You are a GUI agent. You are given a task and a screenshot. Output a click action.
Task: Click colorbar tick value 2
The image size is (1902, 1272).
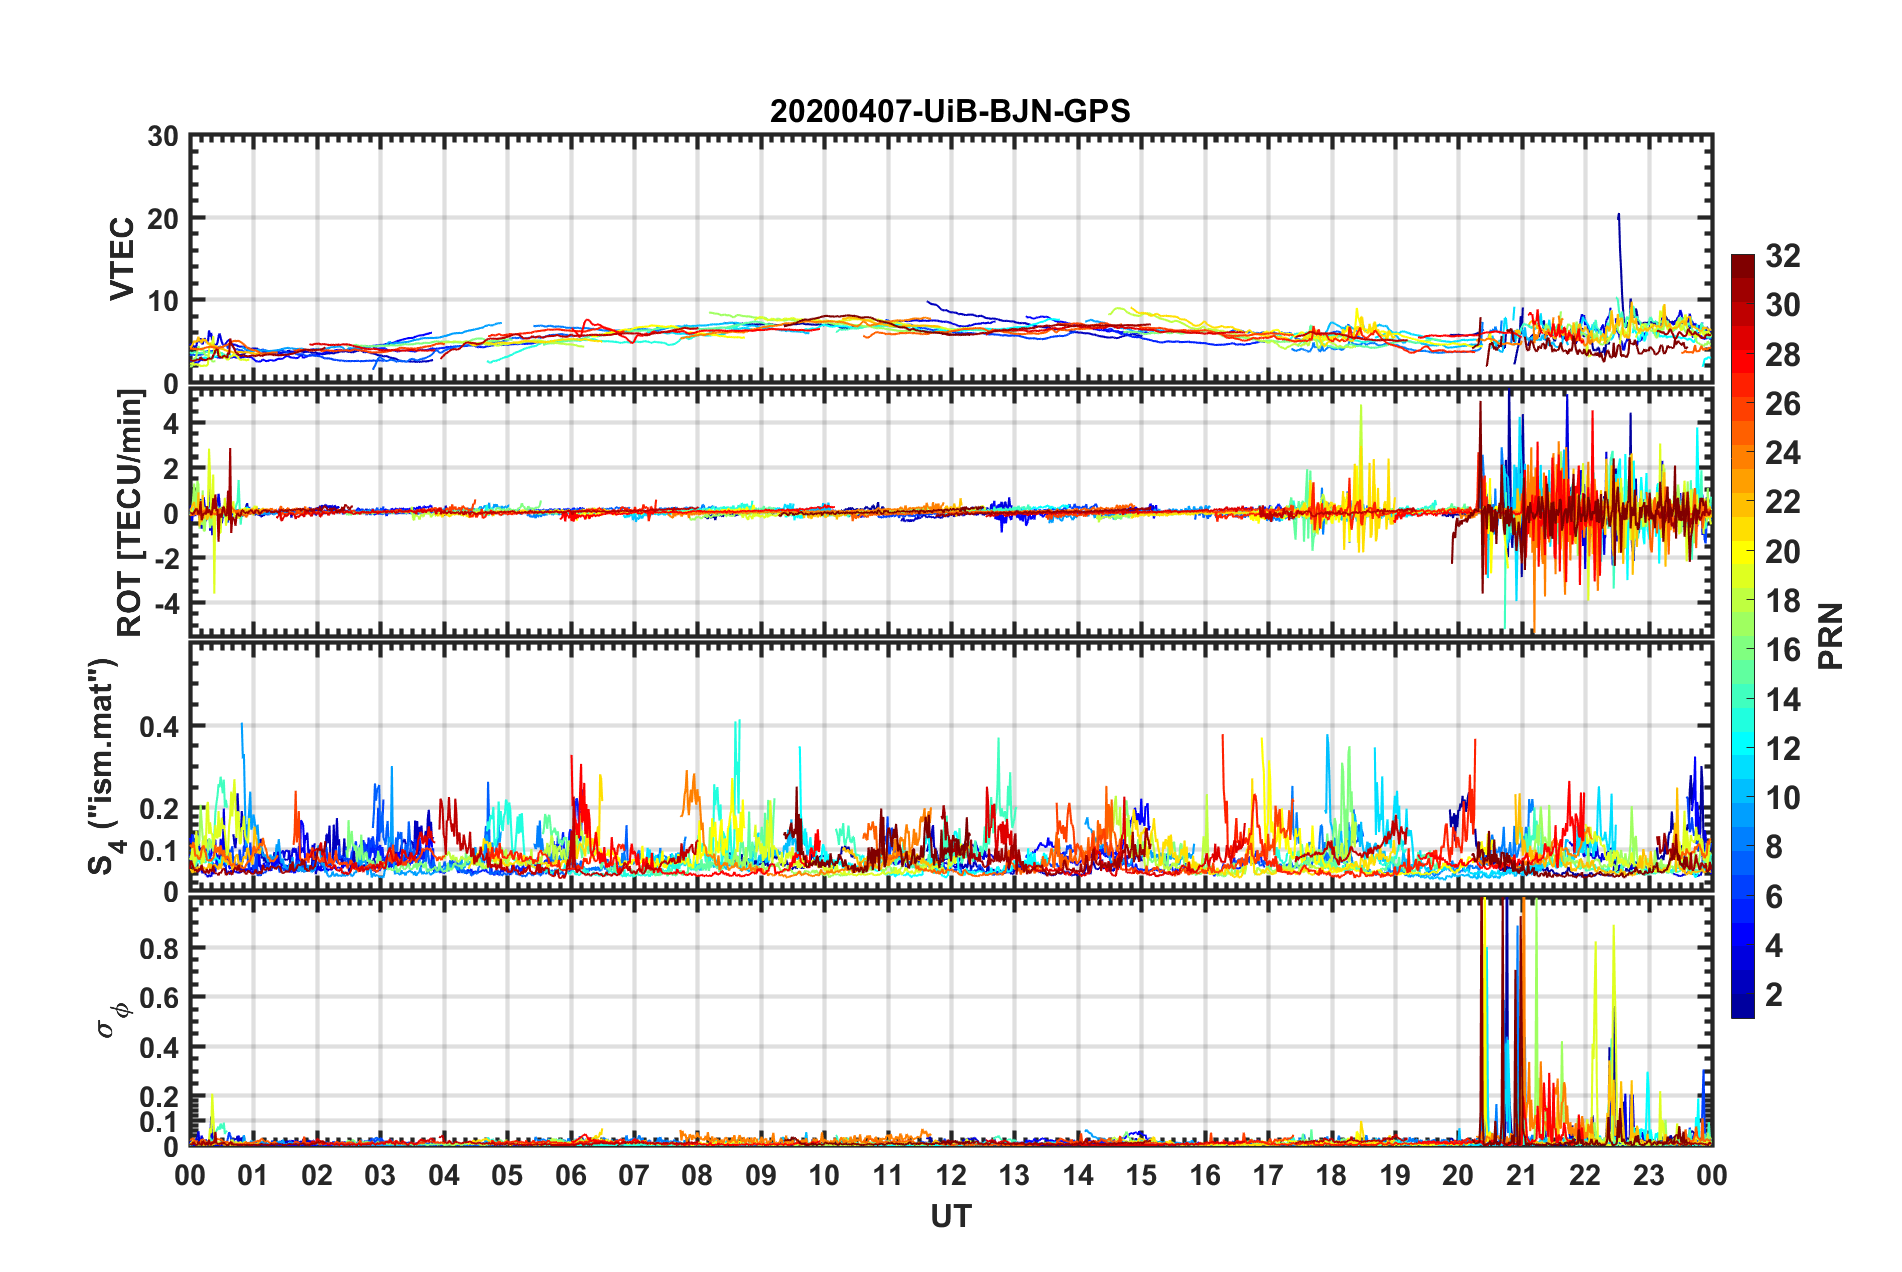click(1774, 995)
